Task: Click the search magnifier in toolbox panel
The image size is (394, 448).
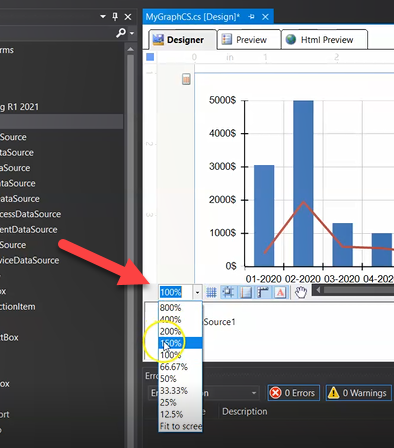Action: [x=121, y=33]
